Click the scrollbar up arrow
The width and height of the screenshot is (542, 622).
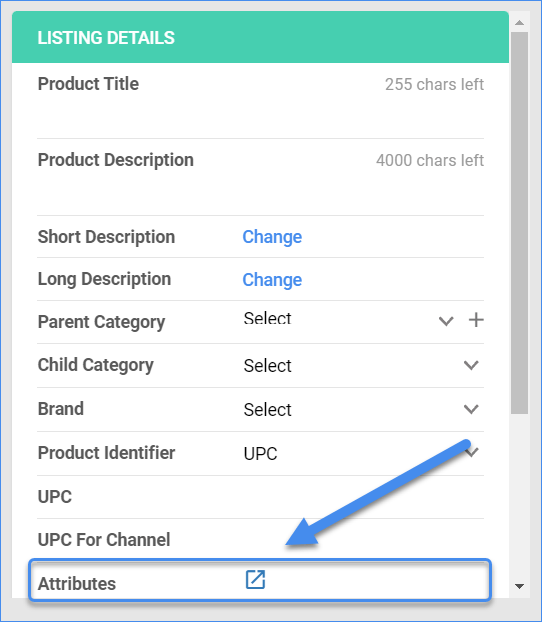pos(519,23)
